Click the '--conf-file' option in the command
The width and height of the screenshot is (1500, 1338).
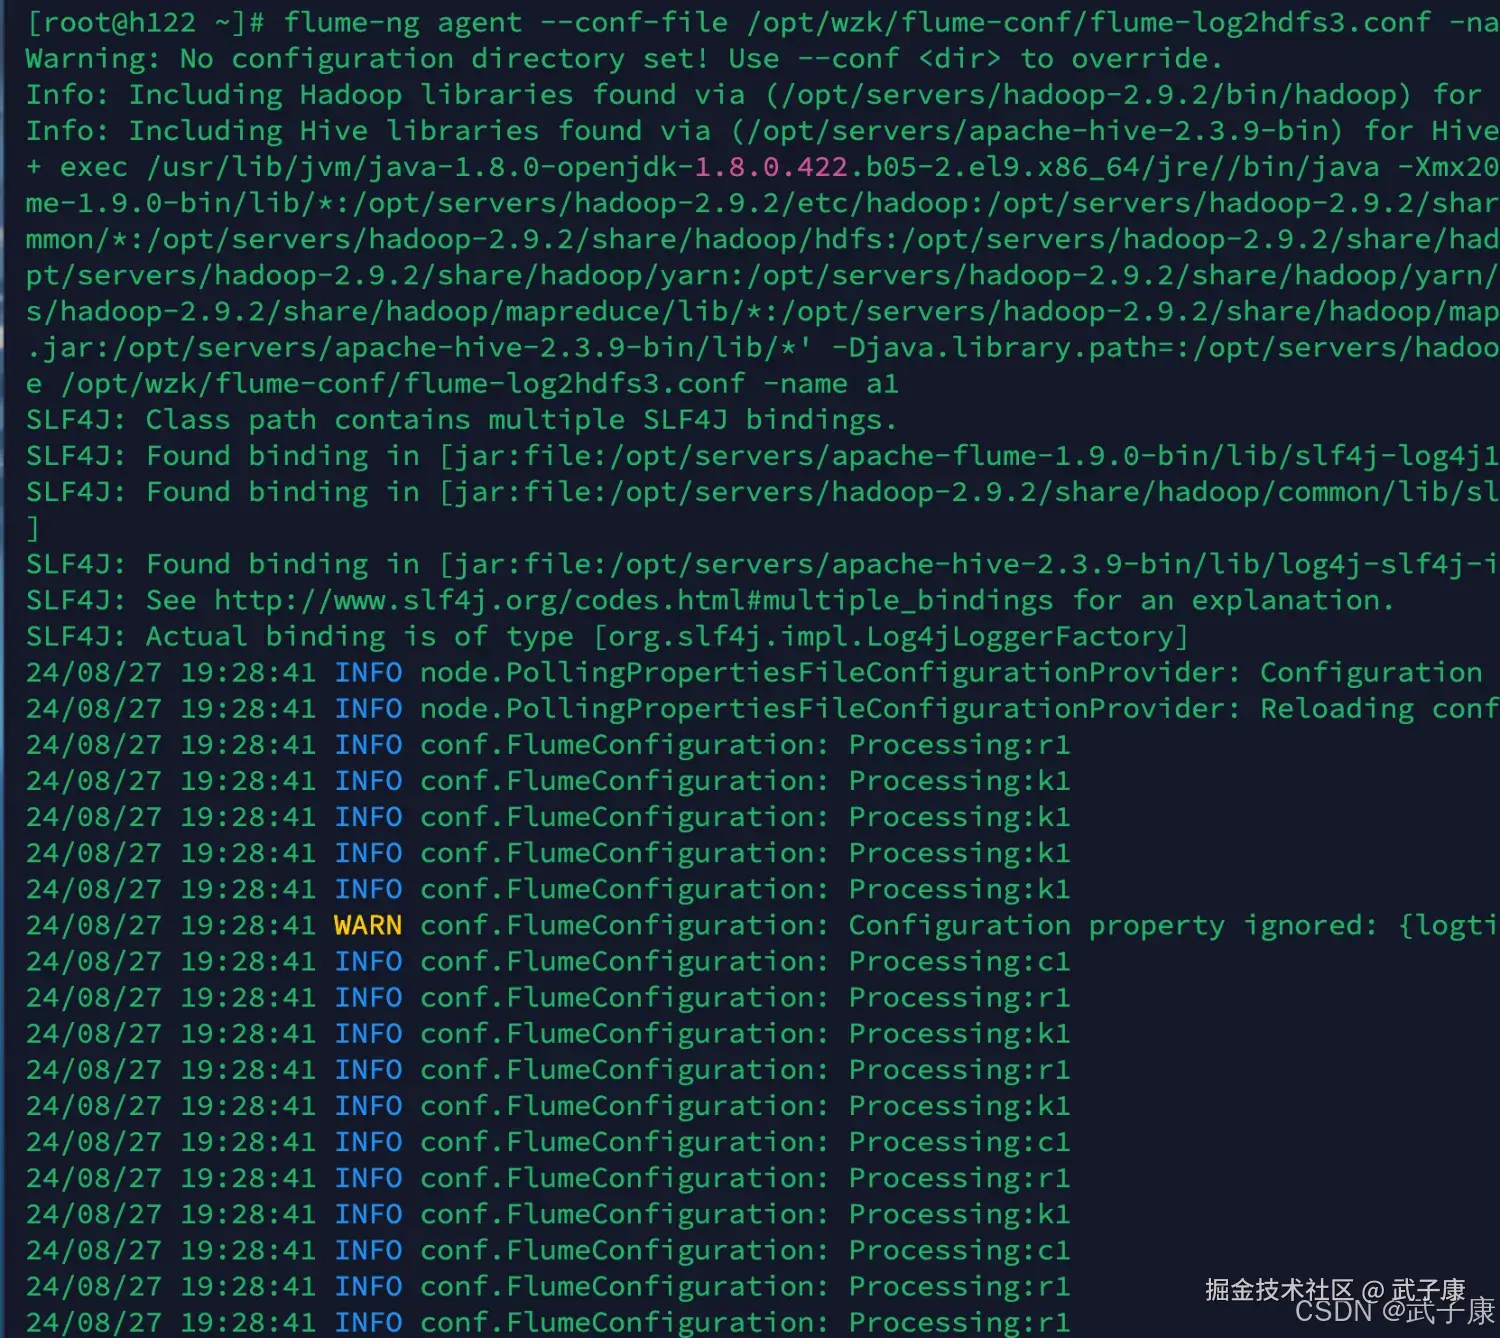pyautogui.click(x=634, y=22)
